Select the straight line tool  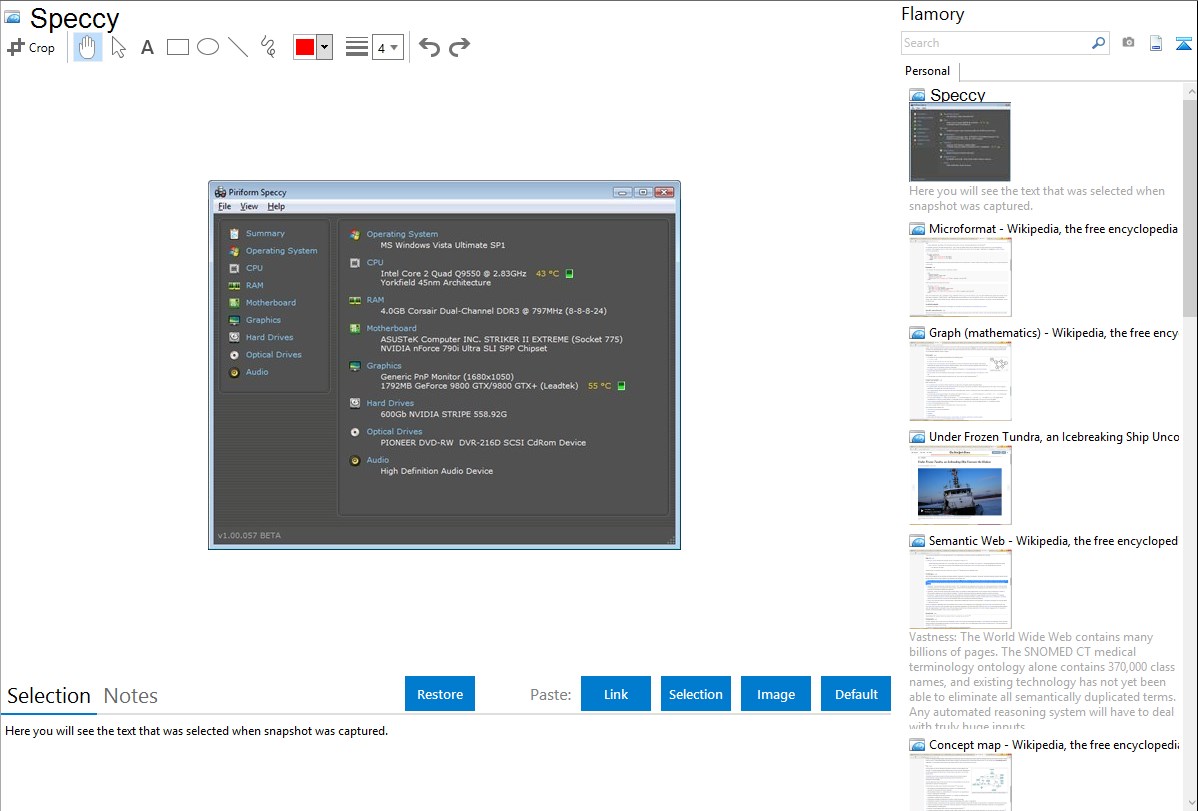(238, 47)
